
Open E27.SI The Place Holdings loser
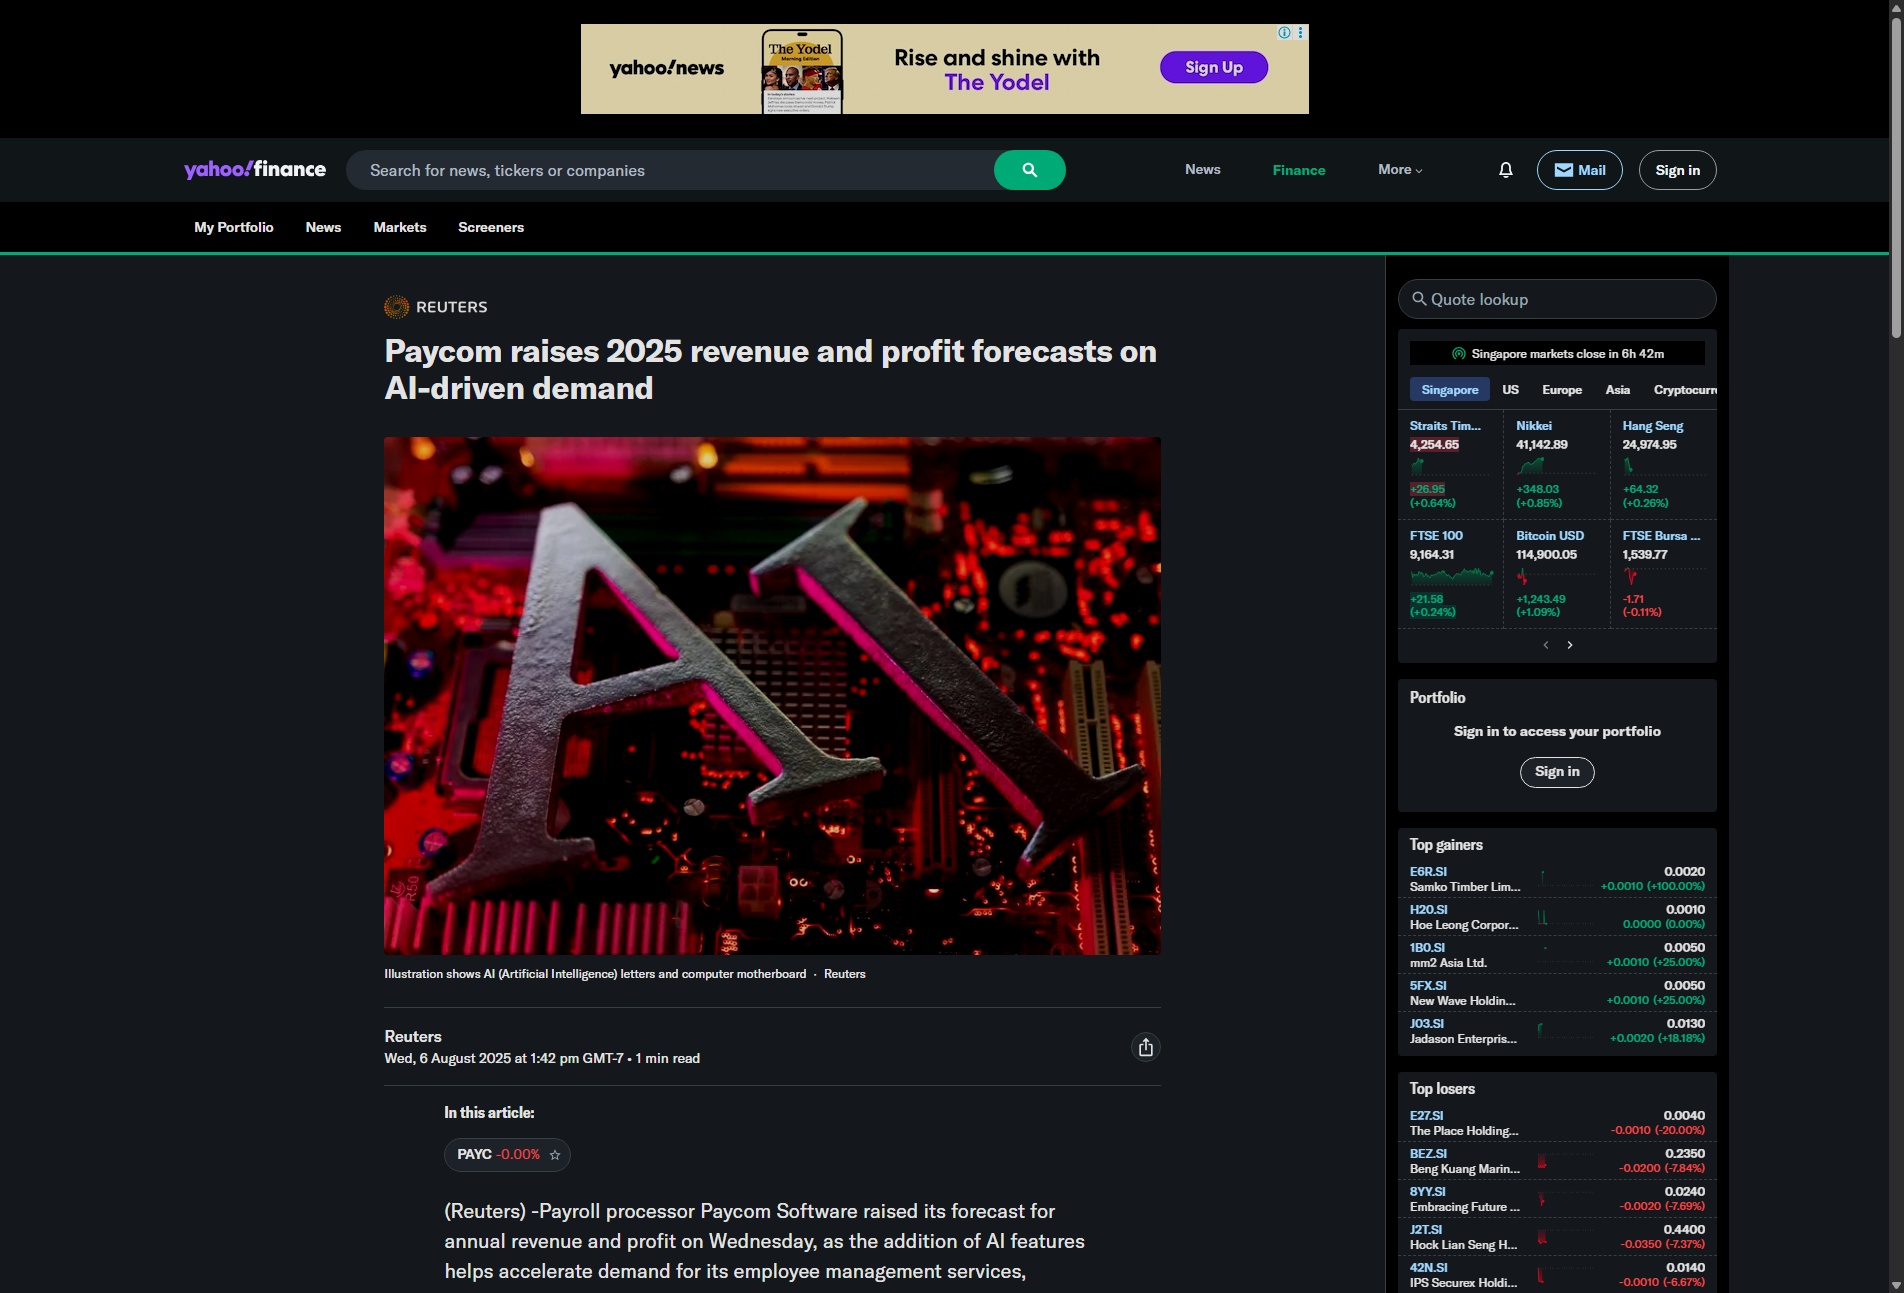[x=1557, y=1123]
